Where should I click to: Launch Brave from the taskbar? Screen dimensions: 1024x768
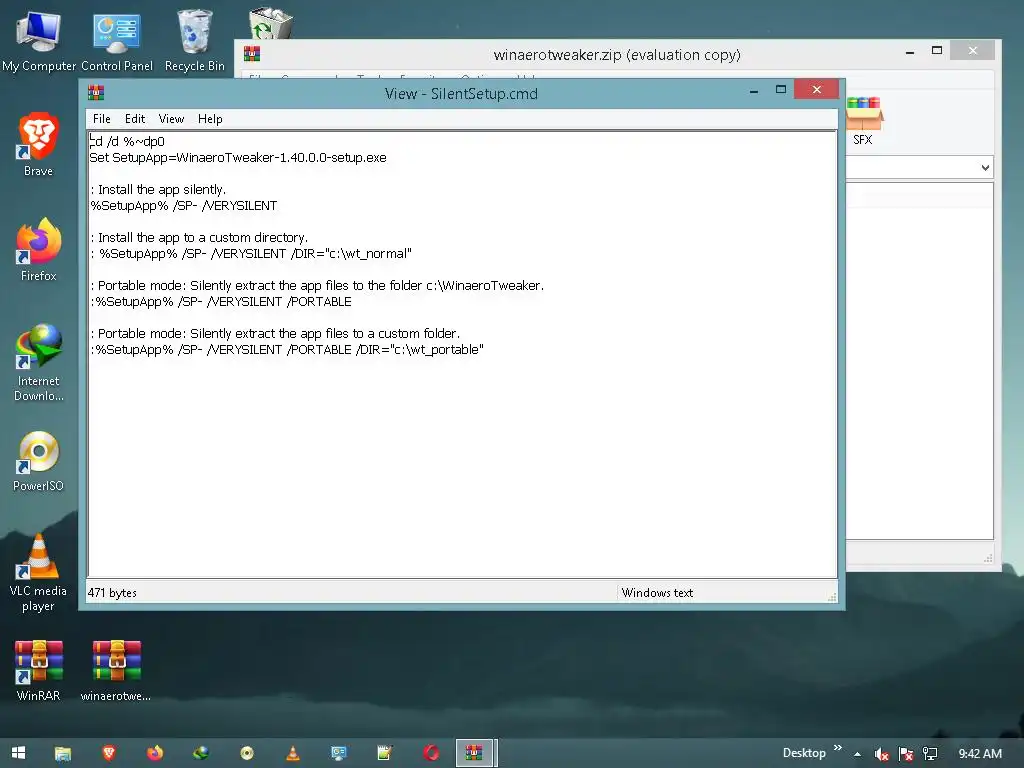[x=109, y=753]
